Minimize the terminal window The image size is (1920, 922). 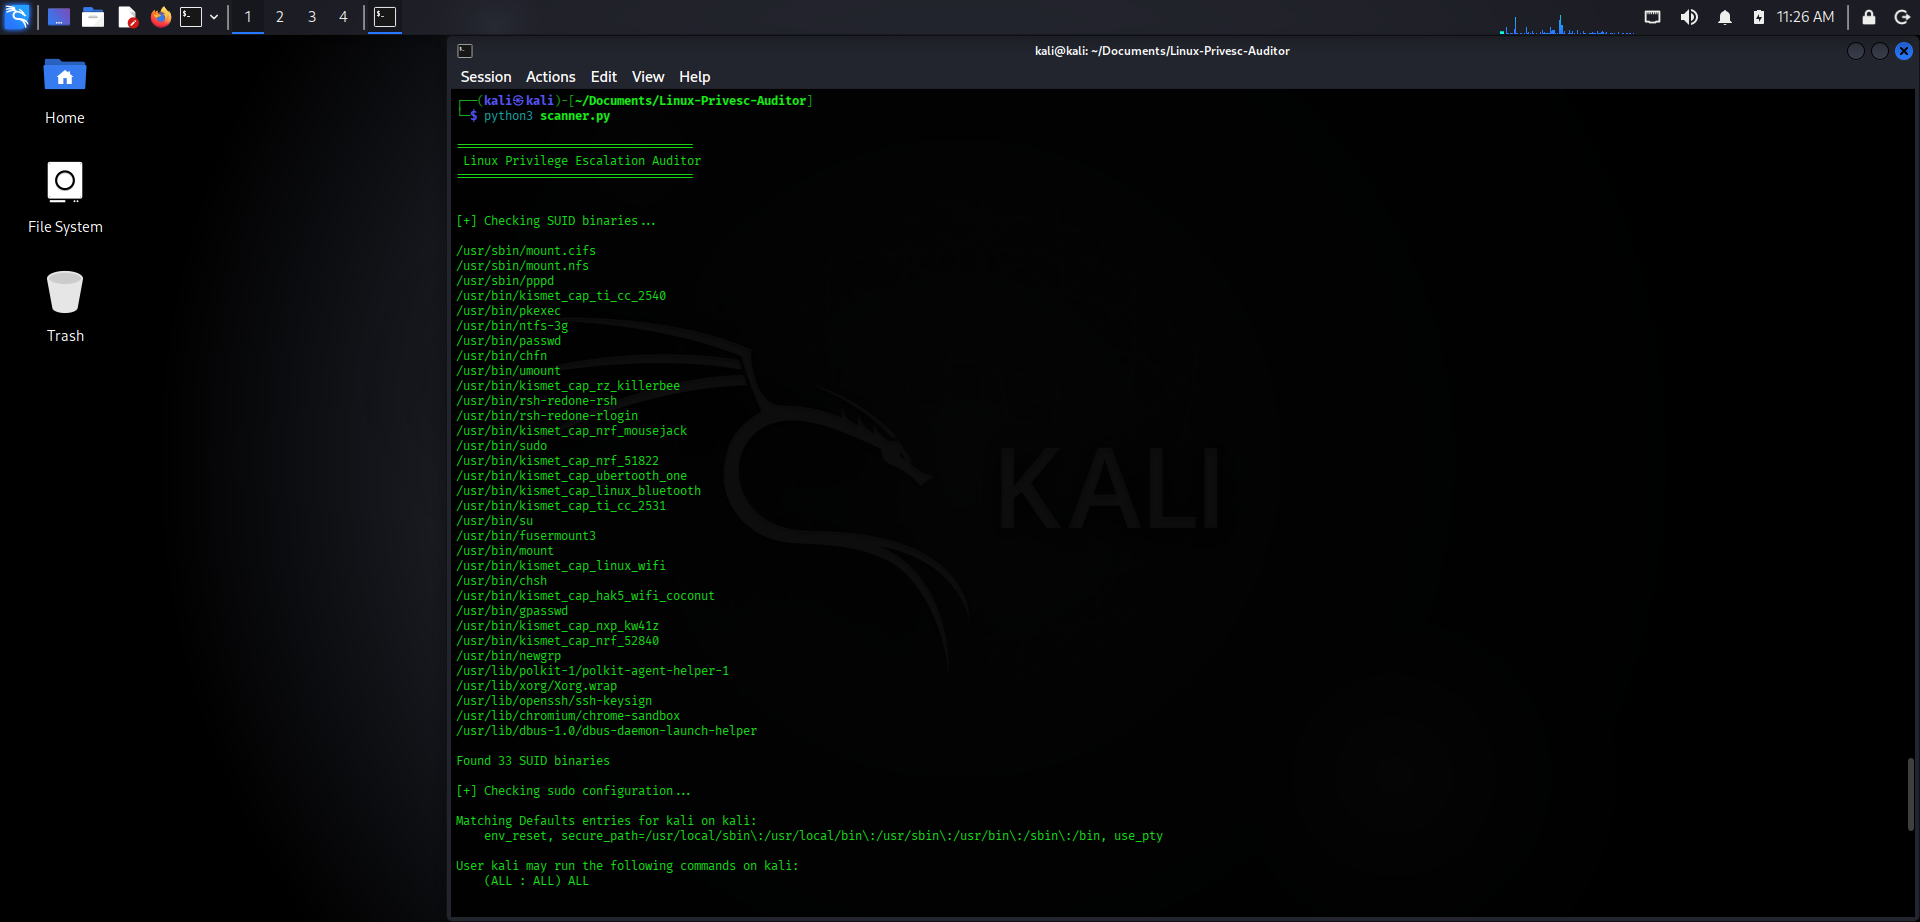click(x=1856, y=51)
